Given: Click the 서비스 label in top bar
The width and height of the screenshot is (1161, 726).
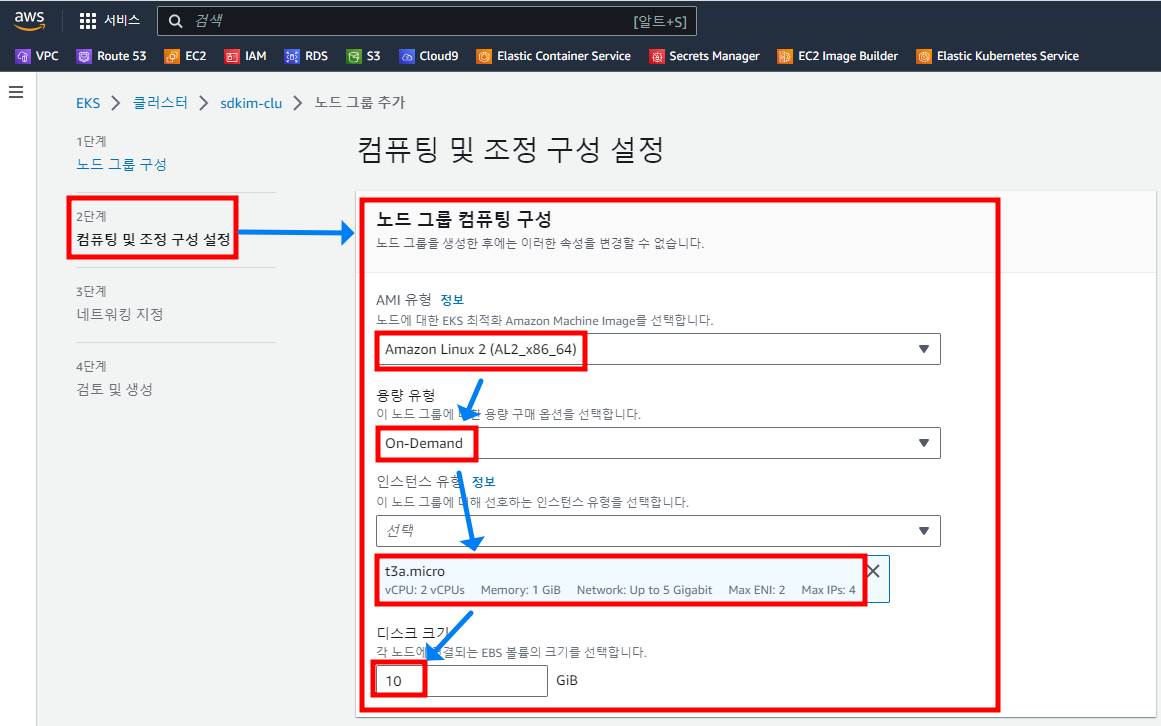Looking at the screenshot, I should 122,21.
